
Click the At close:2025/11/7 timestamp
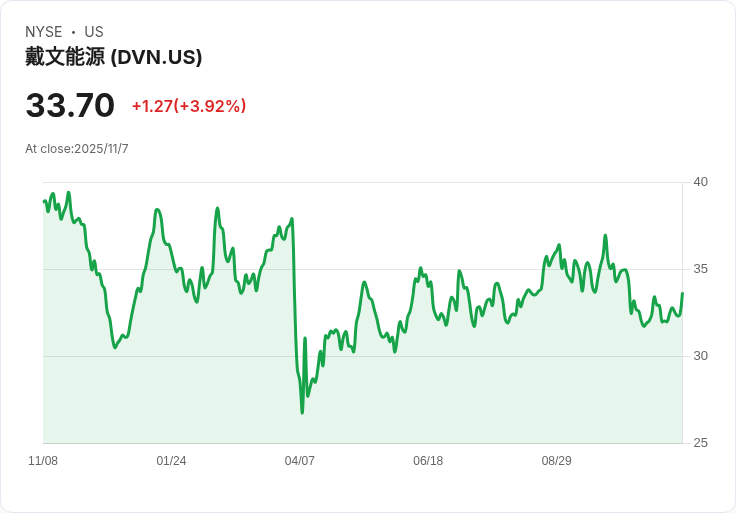click(77, 149)
